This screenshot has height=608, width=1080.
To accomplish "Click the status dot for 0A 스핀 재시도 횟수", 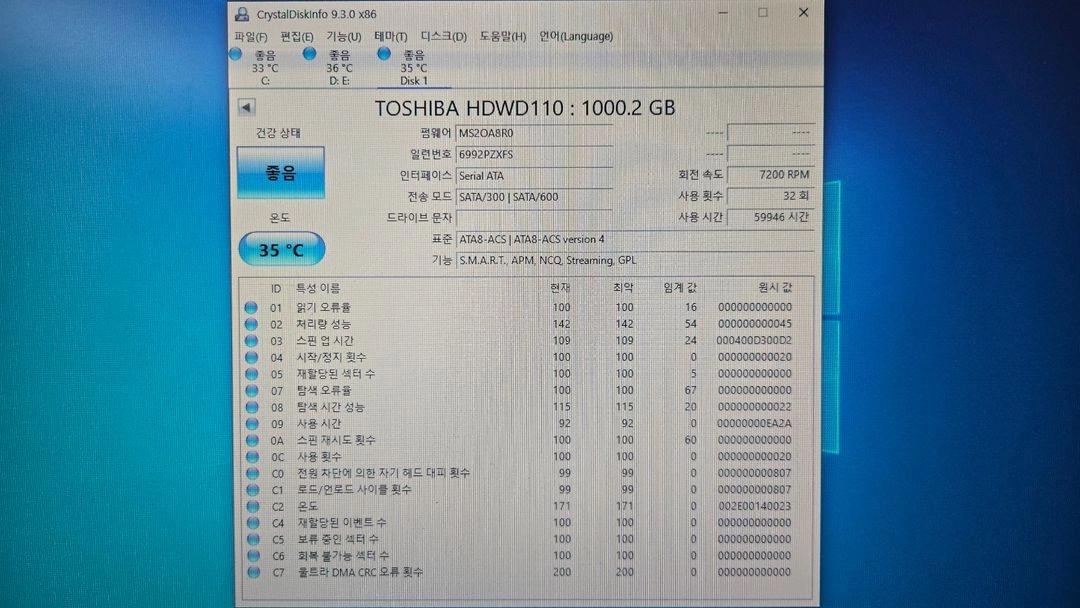I will coord(252,440).
